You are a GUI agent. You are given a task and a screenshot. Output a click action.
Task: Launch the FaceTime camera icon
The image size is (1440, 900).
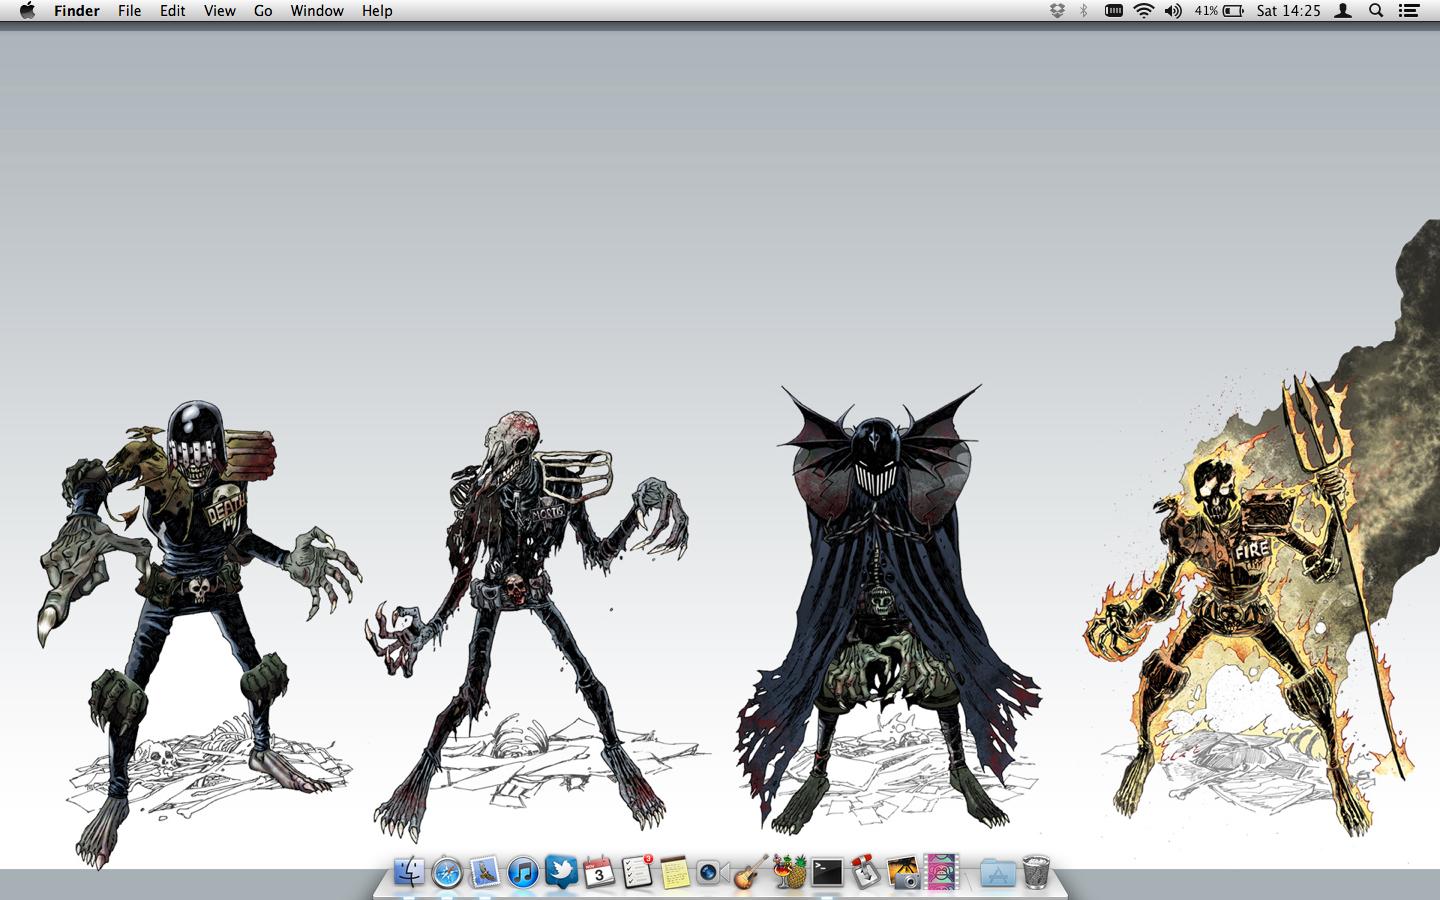[x=713, y=872]
